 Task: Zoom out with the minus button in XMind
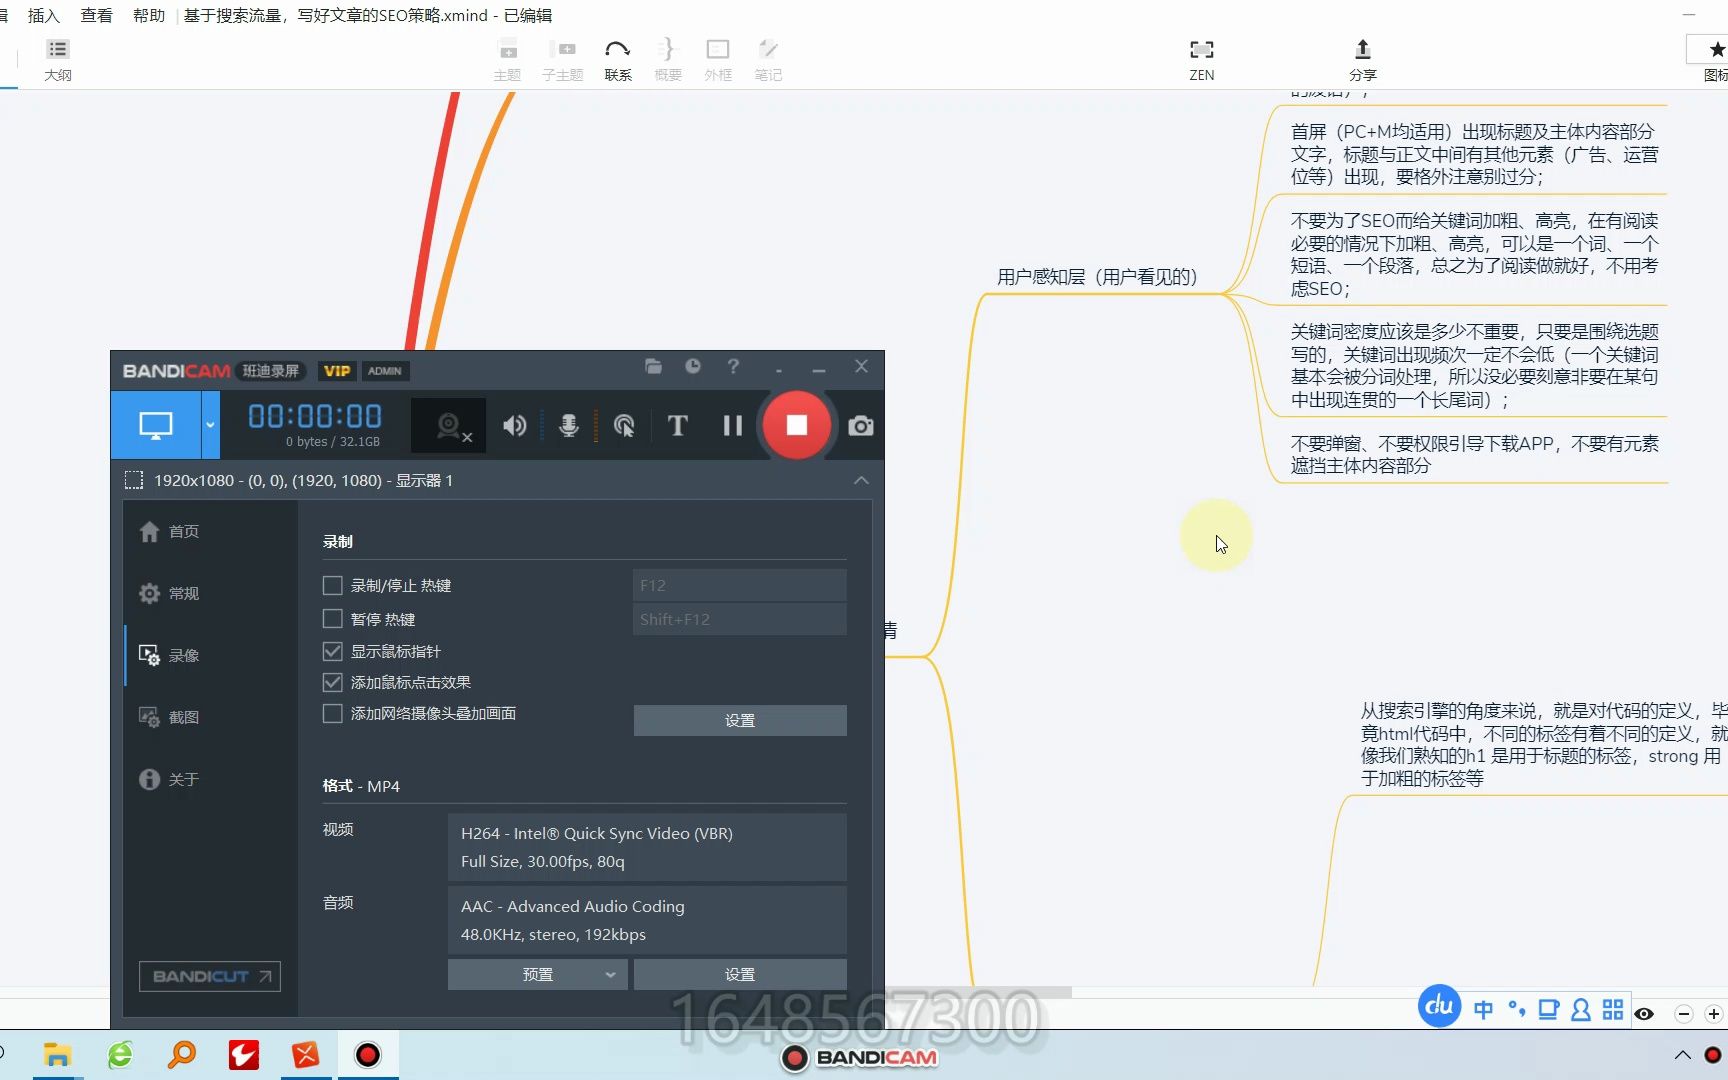(1684, 1014)
